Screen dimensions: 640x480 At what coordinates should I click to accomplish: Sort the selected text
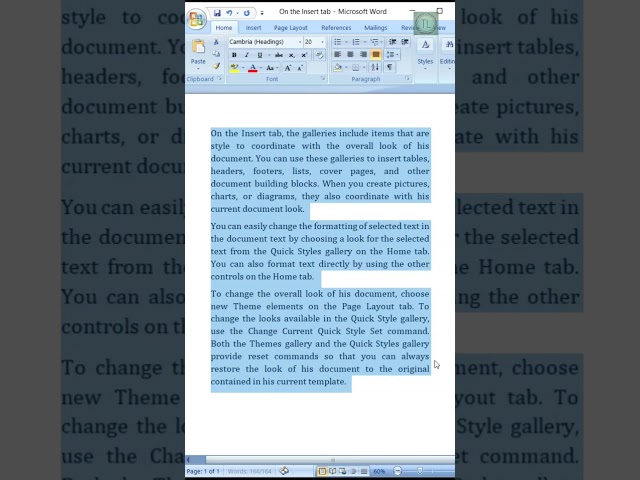click(x=375, y=67)
